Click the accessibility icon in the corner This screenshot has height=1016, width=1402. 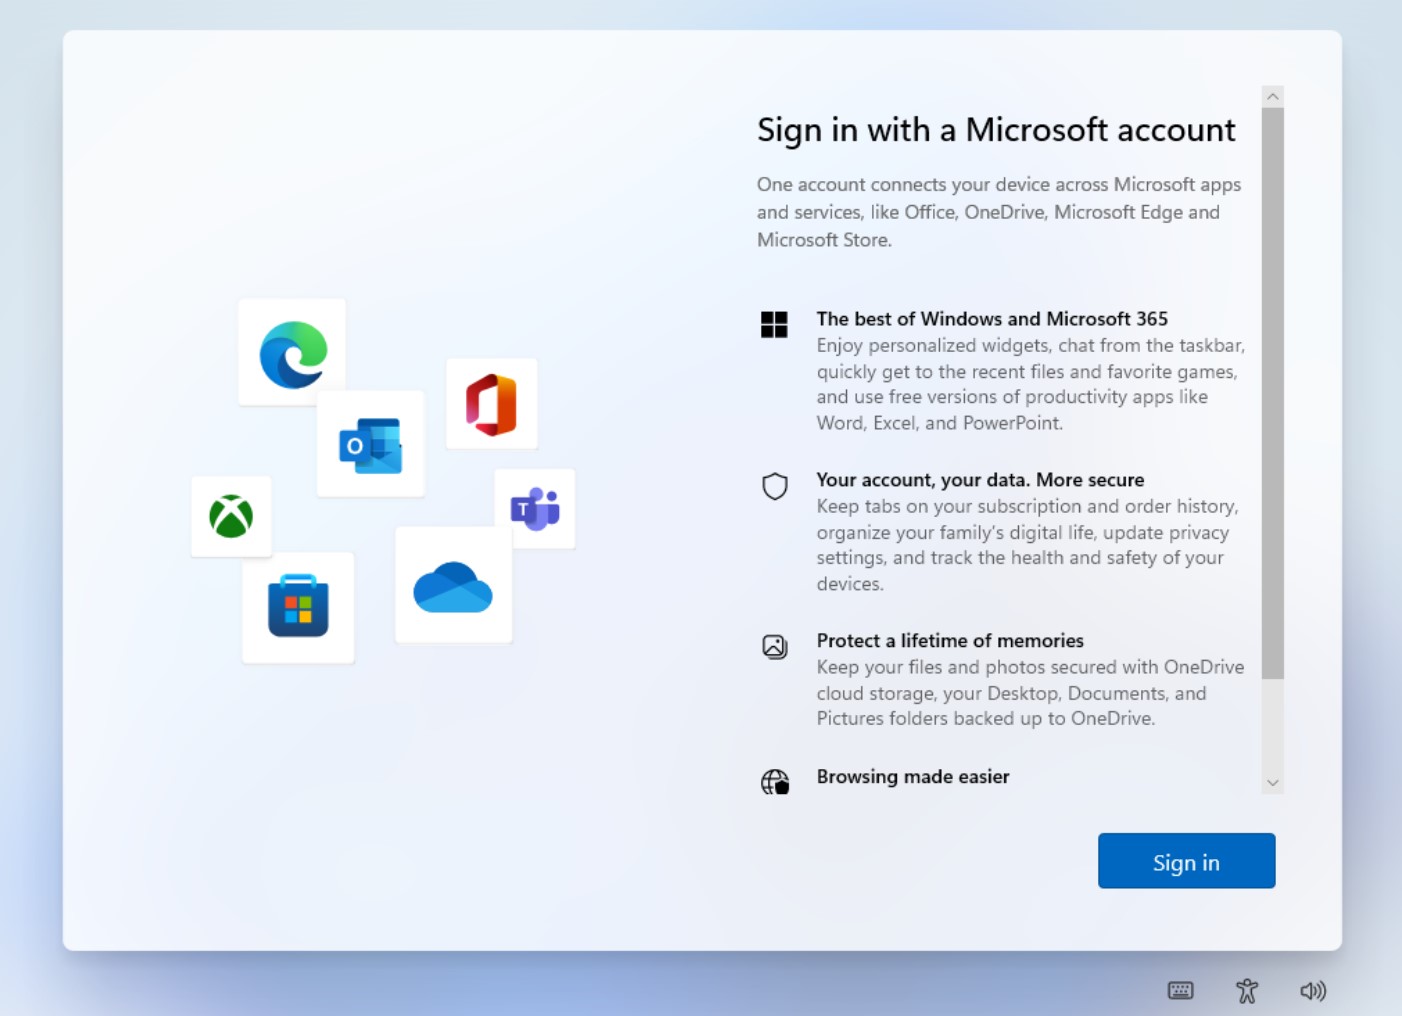1246,990
